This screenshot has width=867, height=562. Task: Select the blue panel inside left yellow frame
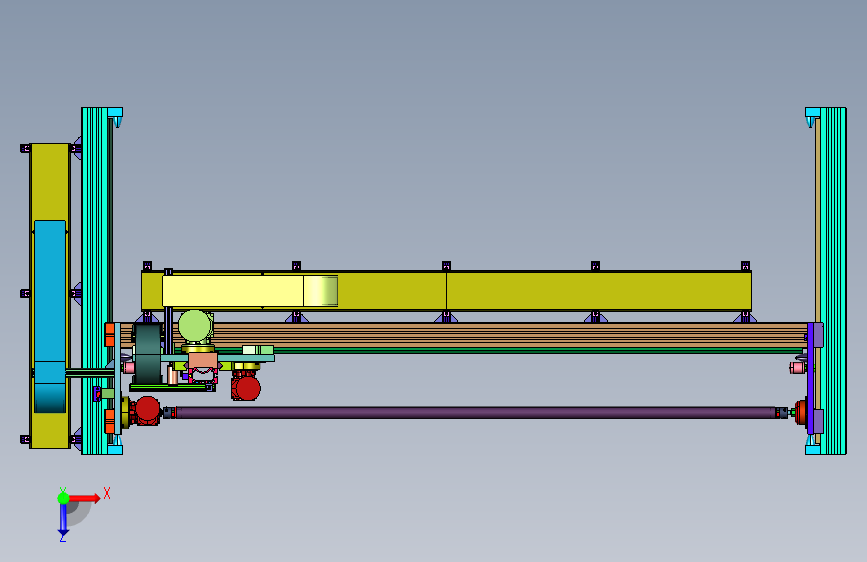50,316
